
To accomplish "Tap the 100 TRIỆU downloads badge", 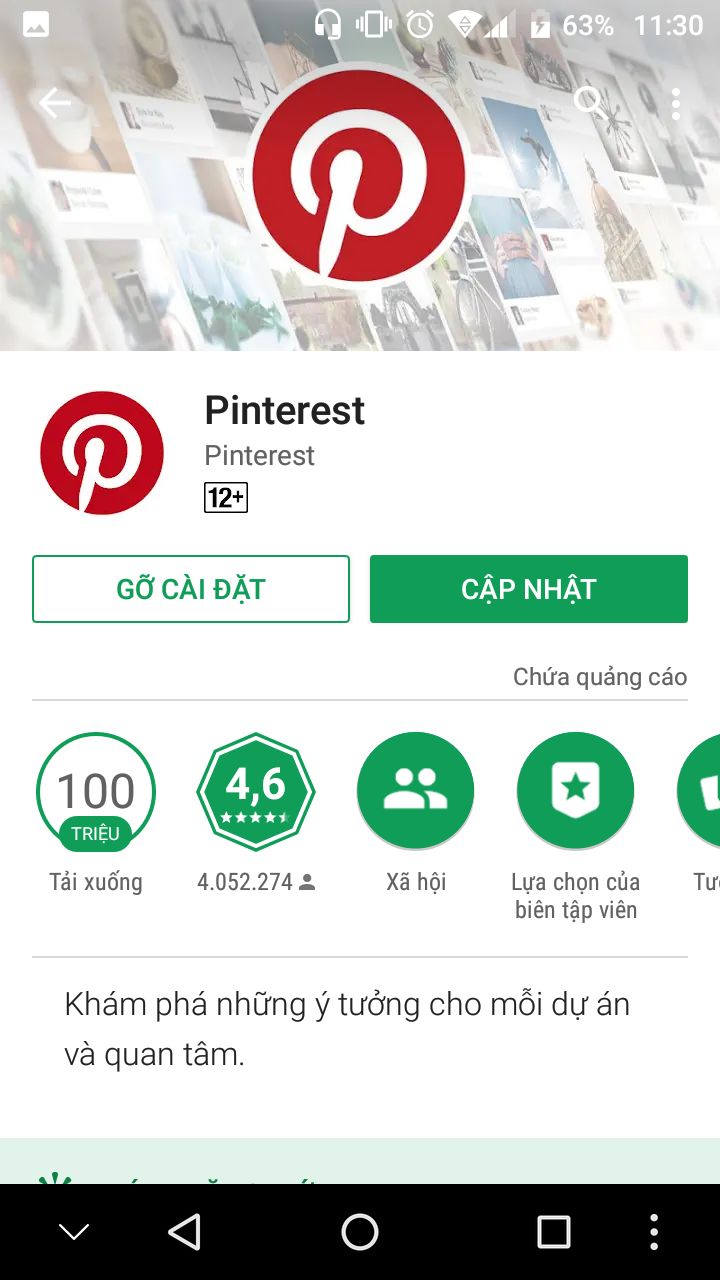I will pos(96,792).
